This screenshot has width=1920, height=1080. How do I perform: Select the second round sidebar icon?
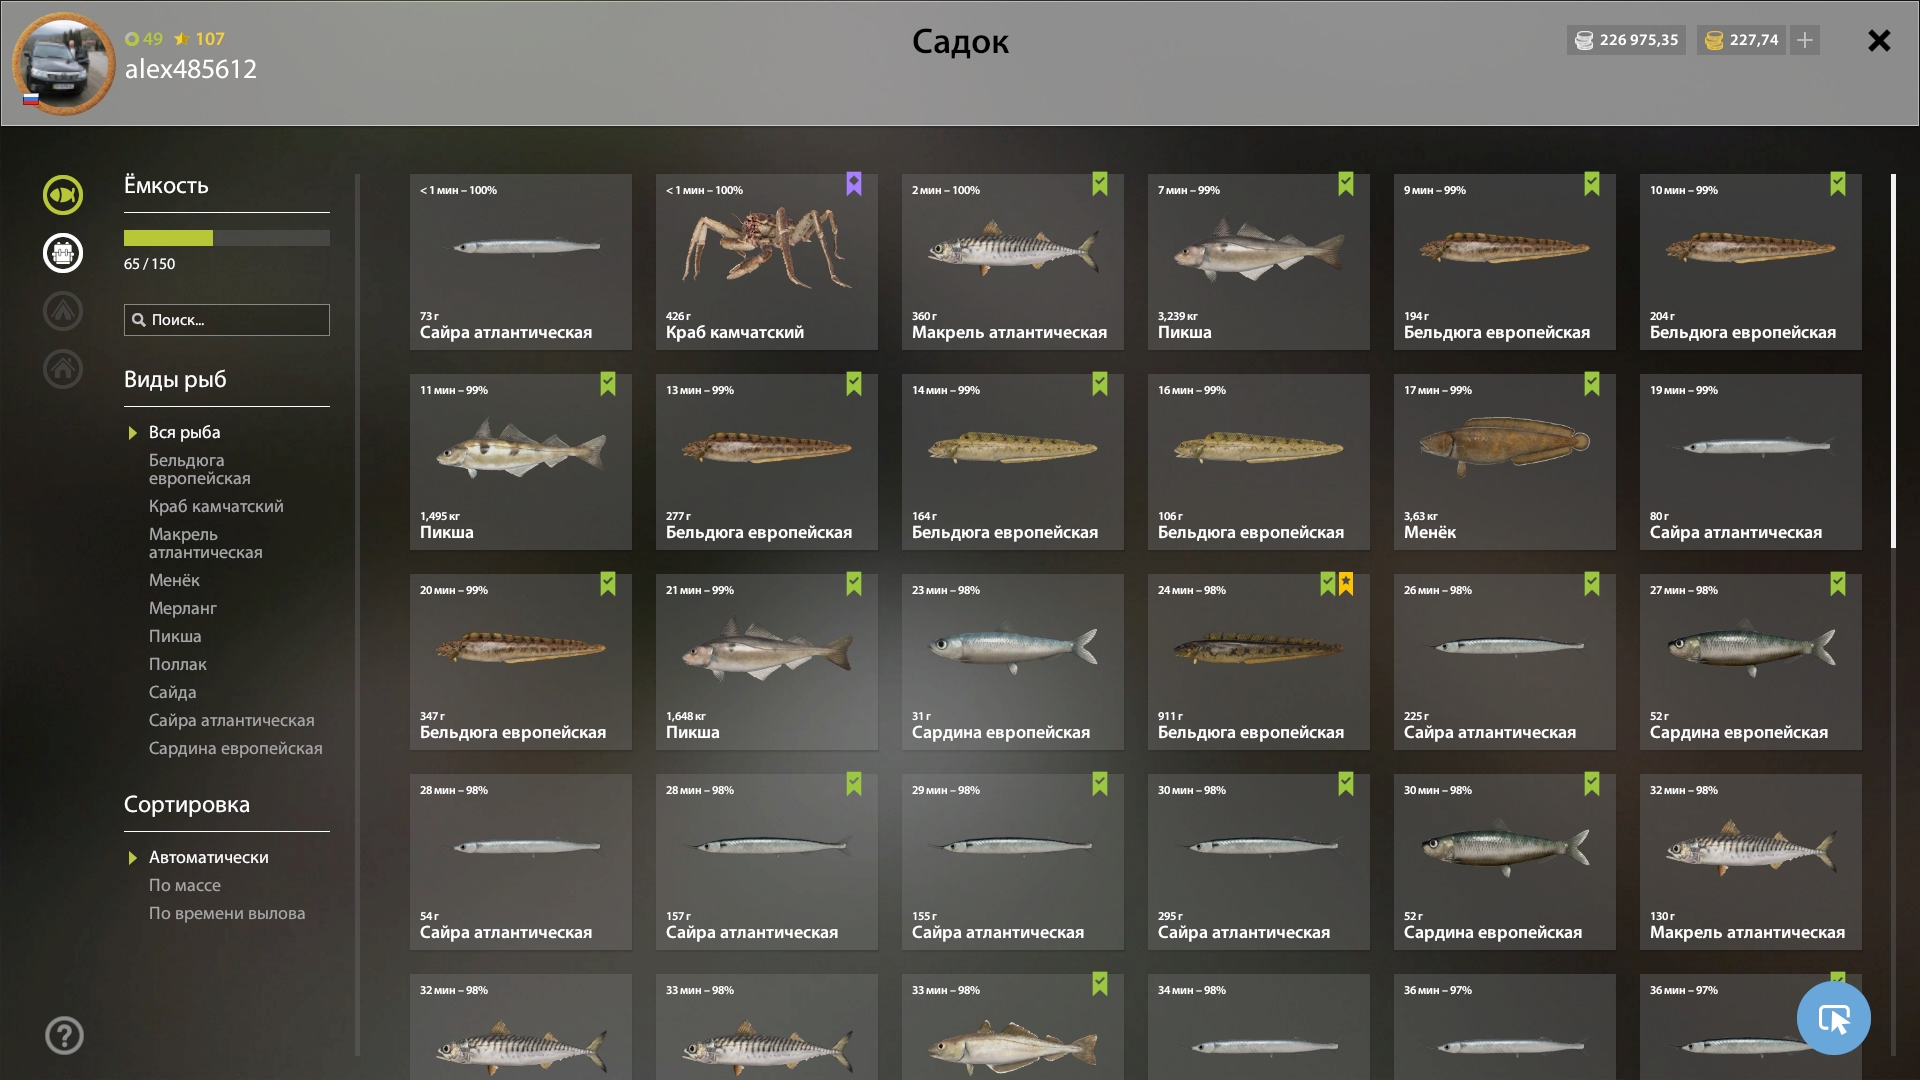click(x=63, y=253)
